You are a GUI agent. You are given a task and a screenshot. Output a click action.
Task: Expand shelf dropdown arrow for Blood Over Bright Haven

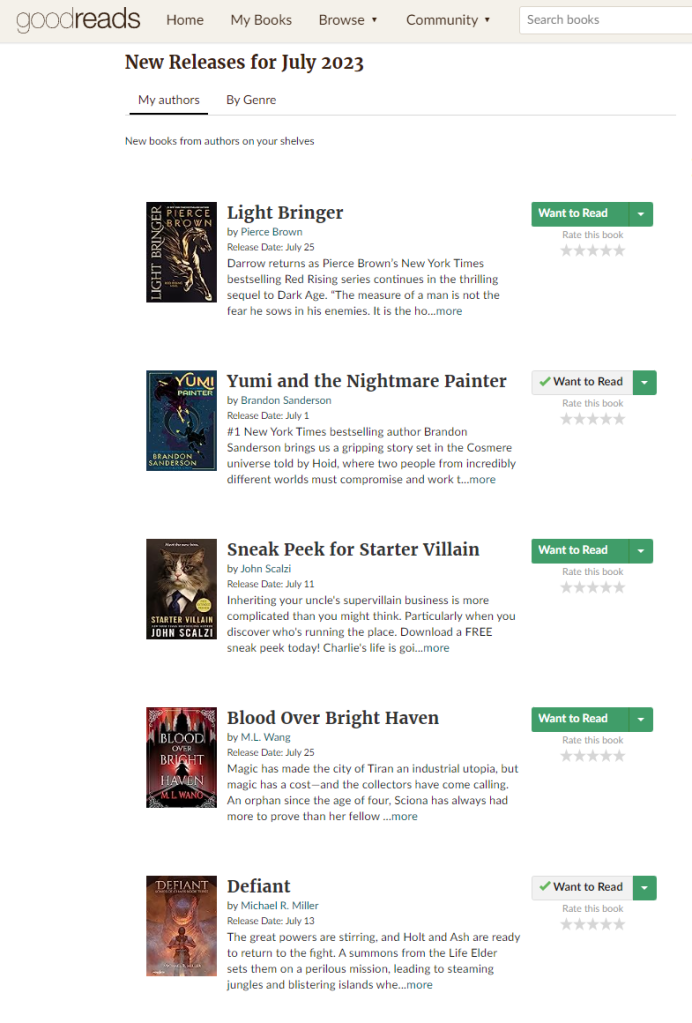(641, 718)
